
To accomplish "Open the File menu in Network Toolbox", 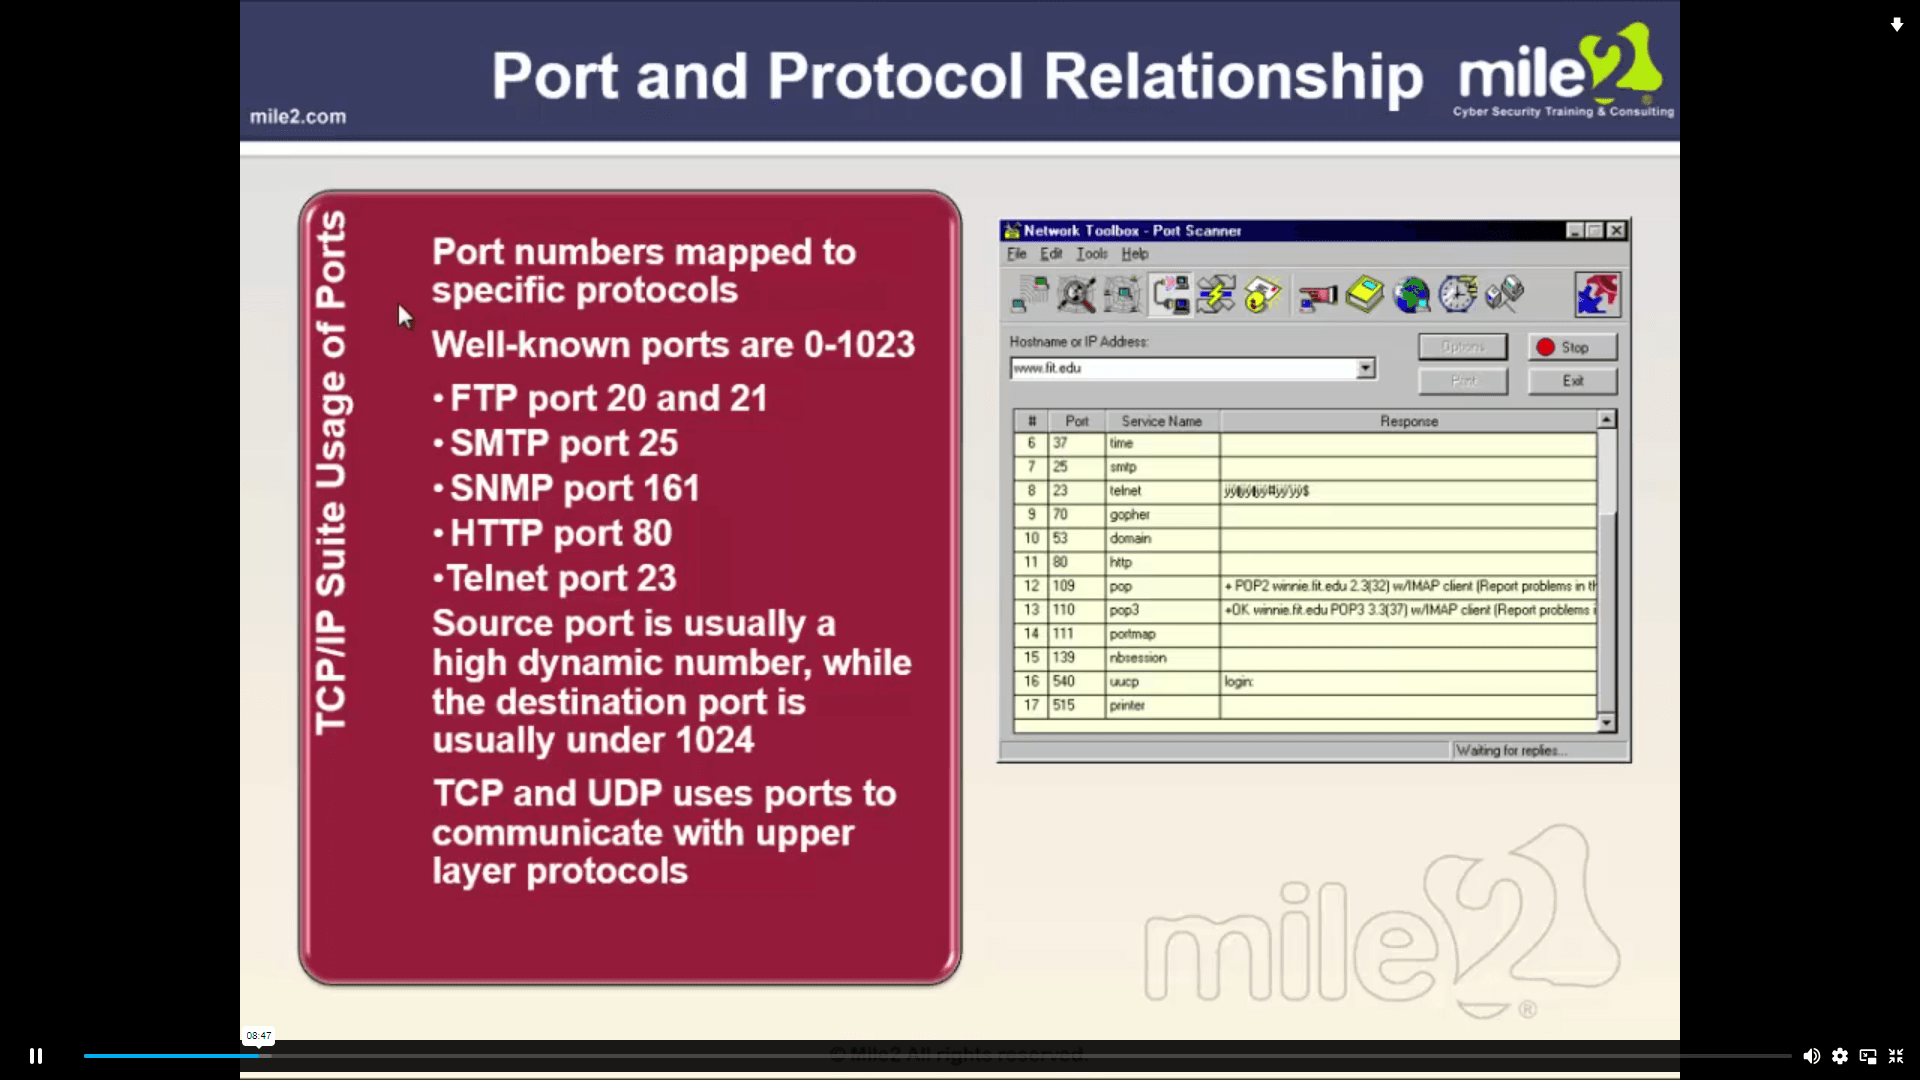I will [1016, 254].
